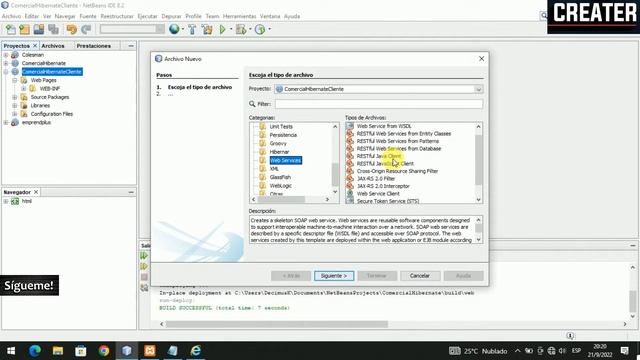
Task: Click the Build Project hammer icon
Action: pyautogui.click(x=192, y=29)
